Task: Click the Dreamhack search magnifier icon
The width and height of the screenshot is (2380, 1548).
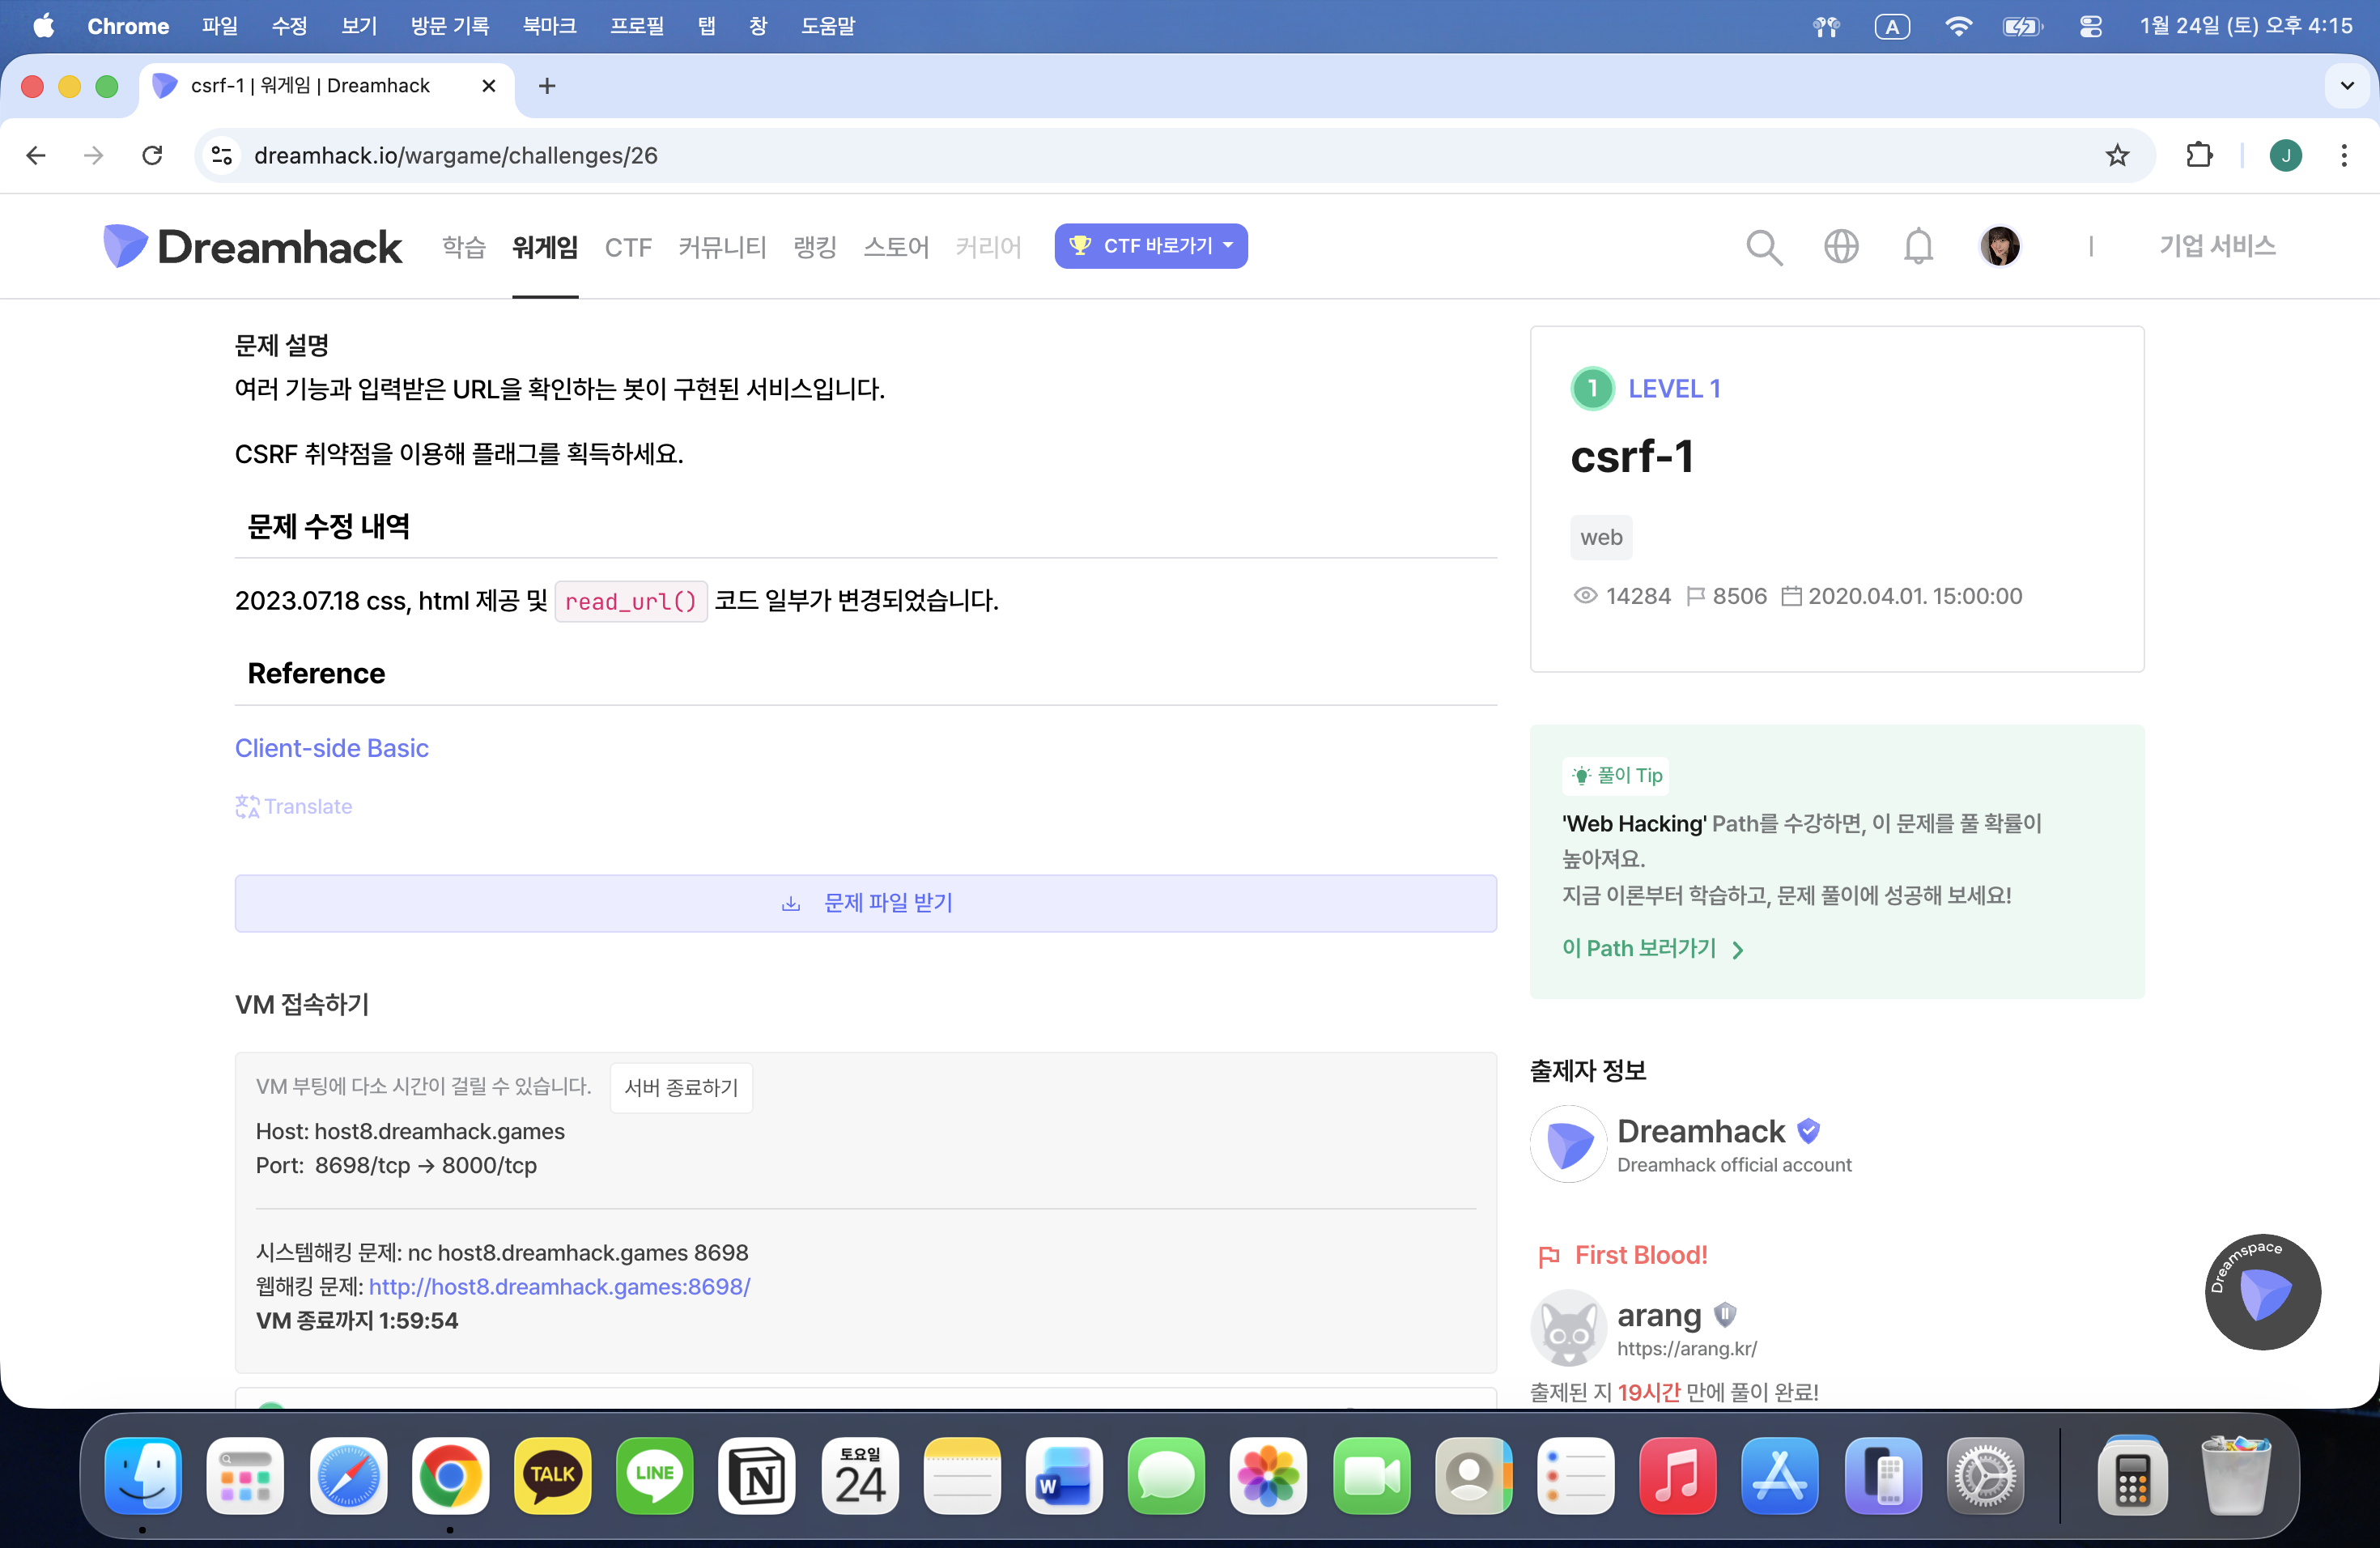Action: click(x=1763, y=246)
